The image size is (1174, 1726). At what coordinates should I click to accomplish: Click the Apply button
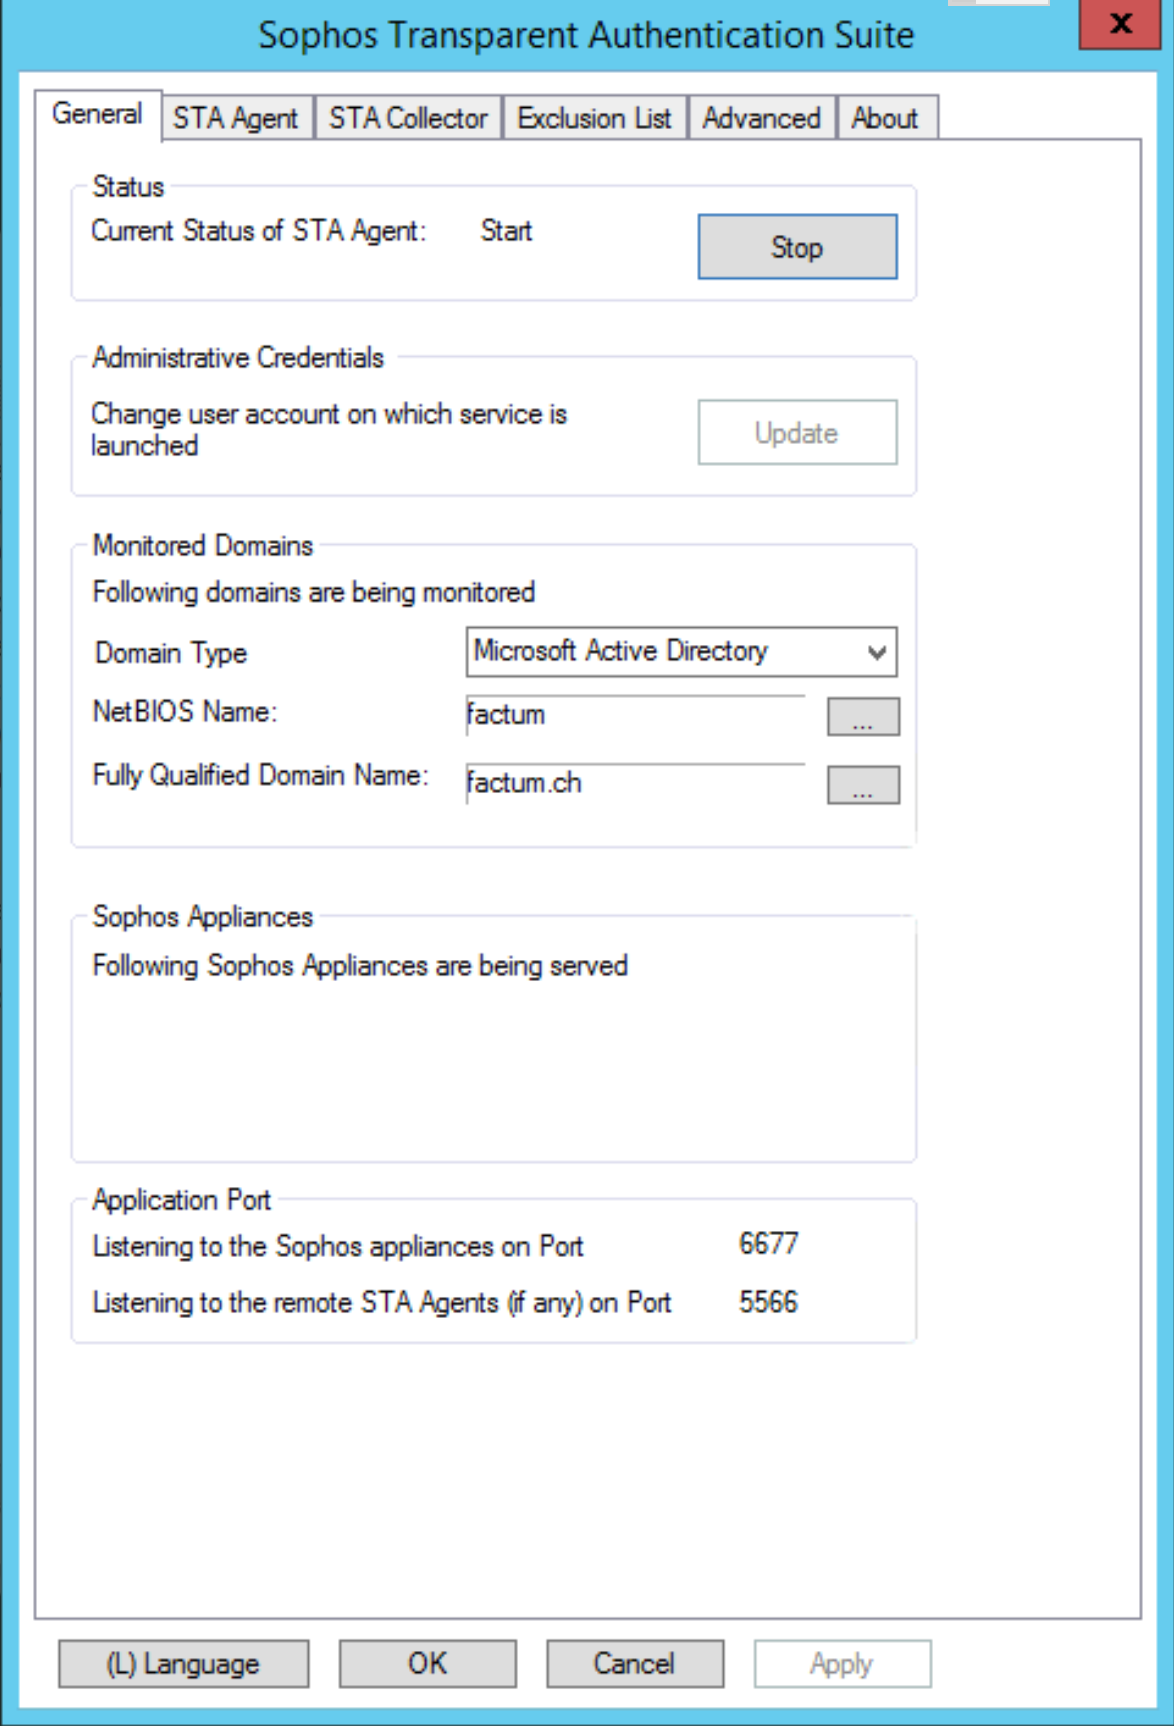point(842,1664)
